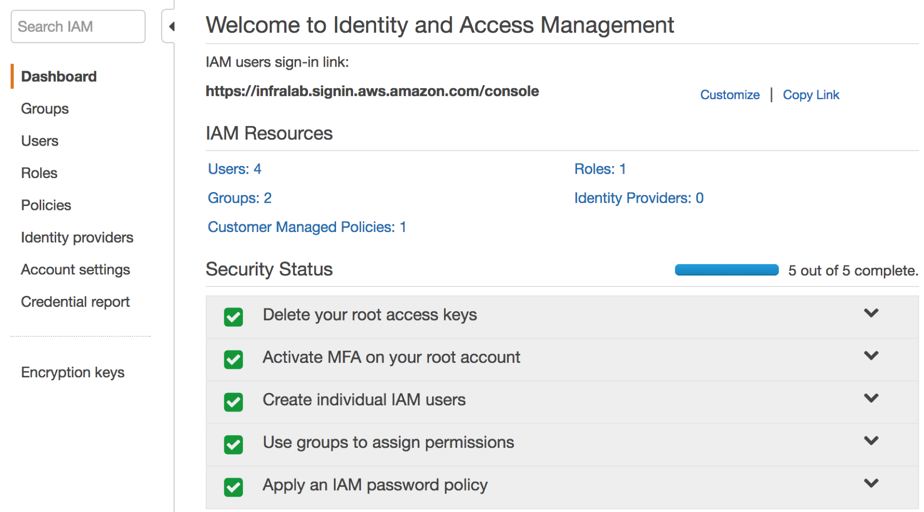This screenshot has width=924, height=512.
Task: Open Credential report in the sidebar
Action: pyautogui.click(x=75, y=302)
